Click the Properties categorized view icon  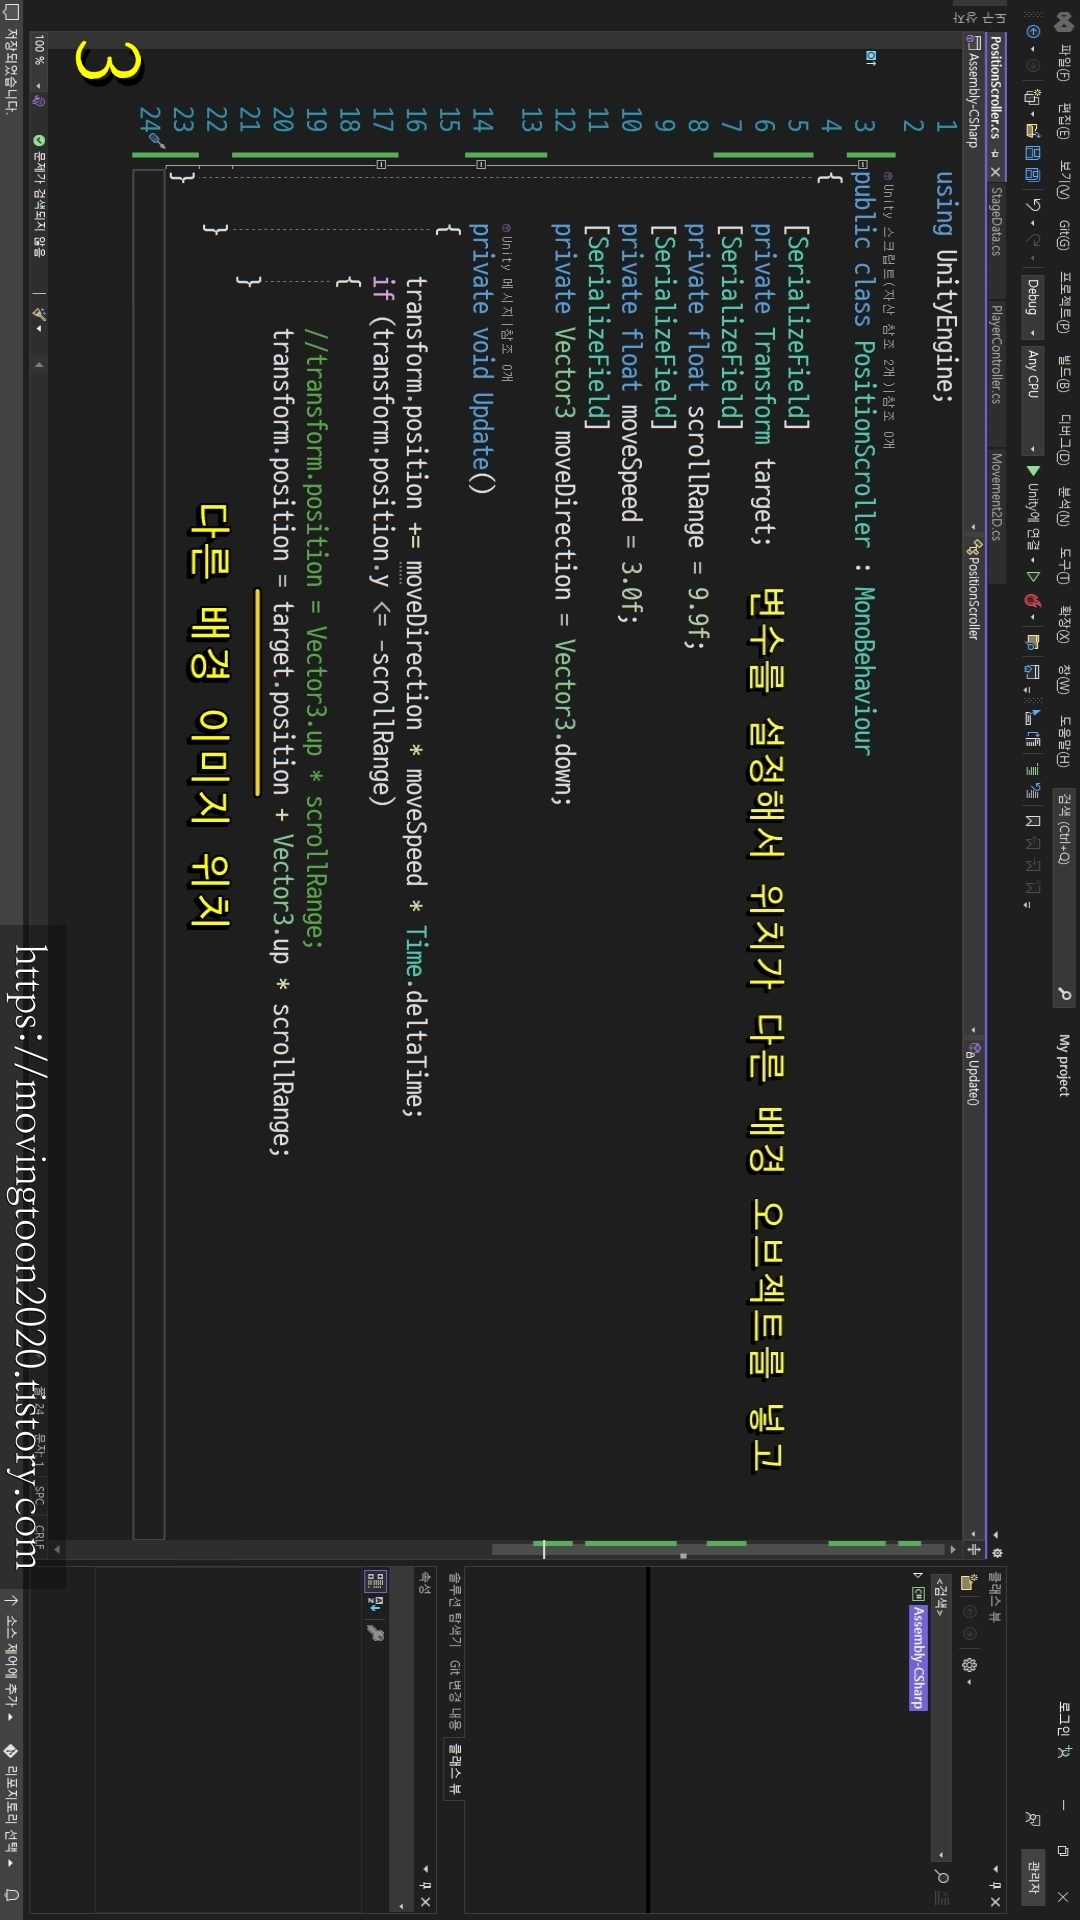point(375,1581)
